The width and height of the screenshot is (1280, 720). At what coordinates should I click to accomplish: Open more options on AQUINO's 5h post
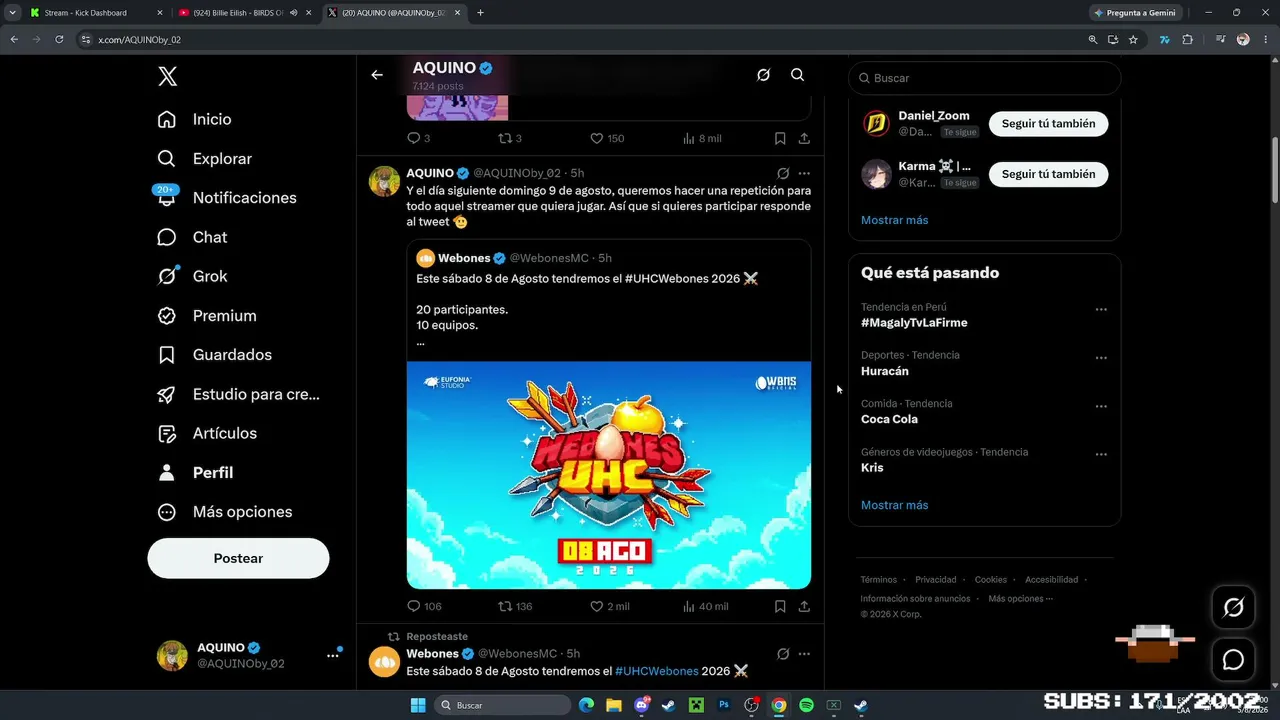pyautogui.click(x=804, y=173)
